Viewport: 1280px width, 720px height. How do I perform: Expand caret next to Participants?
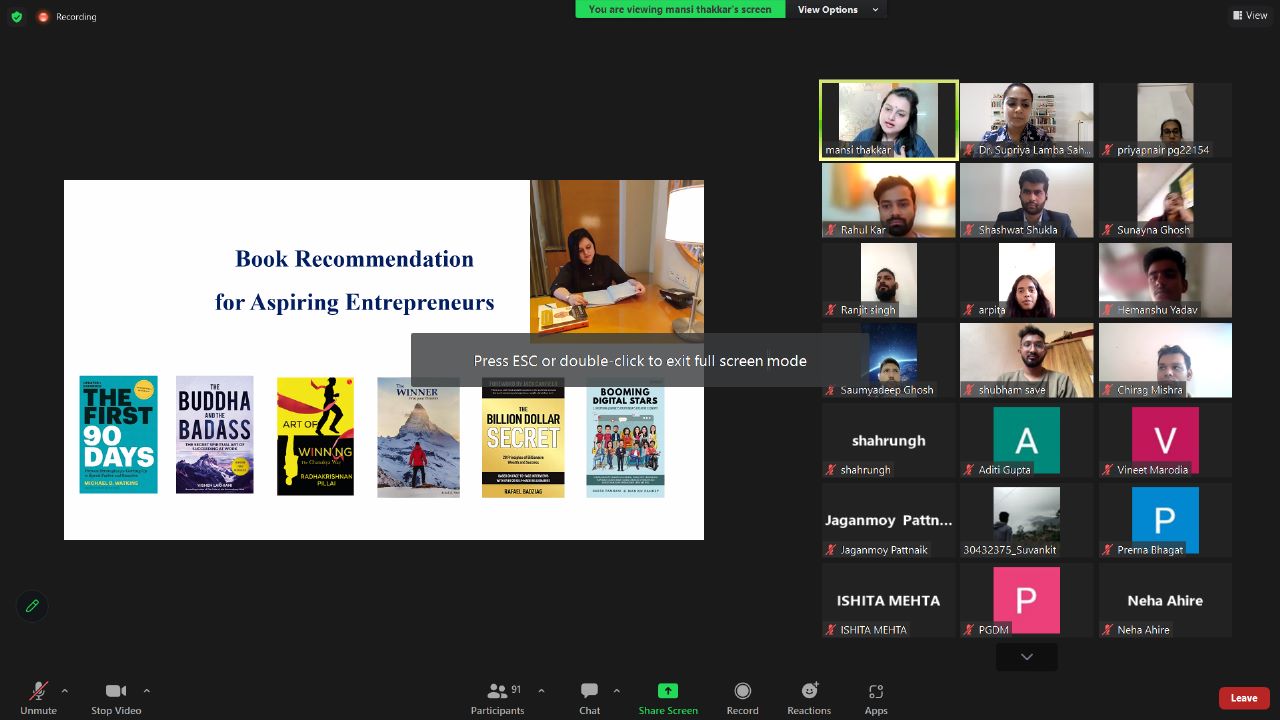coord(541,690)
